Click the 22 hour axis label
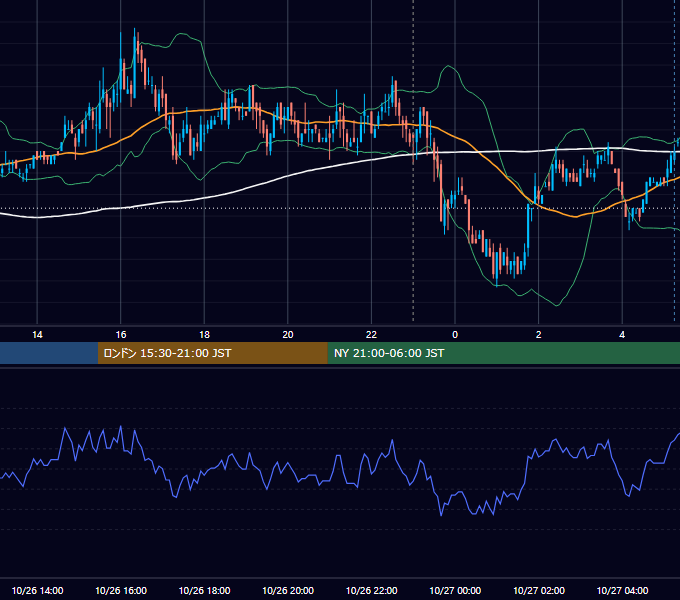The width and height of the screenshot is (680, 600). (x=371, y=335)
